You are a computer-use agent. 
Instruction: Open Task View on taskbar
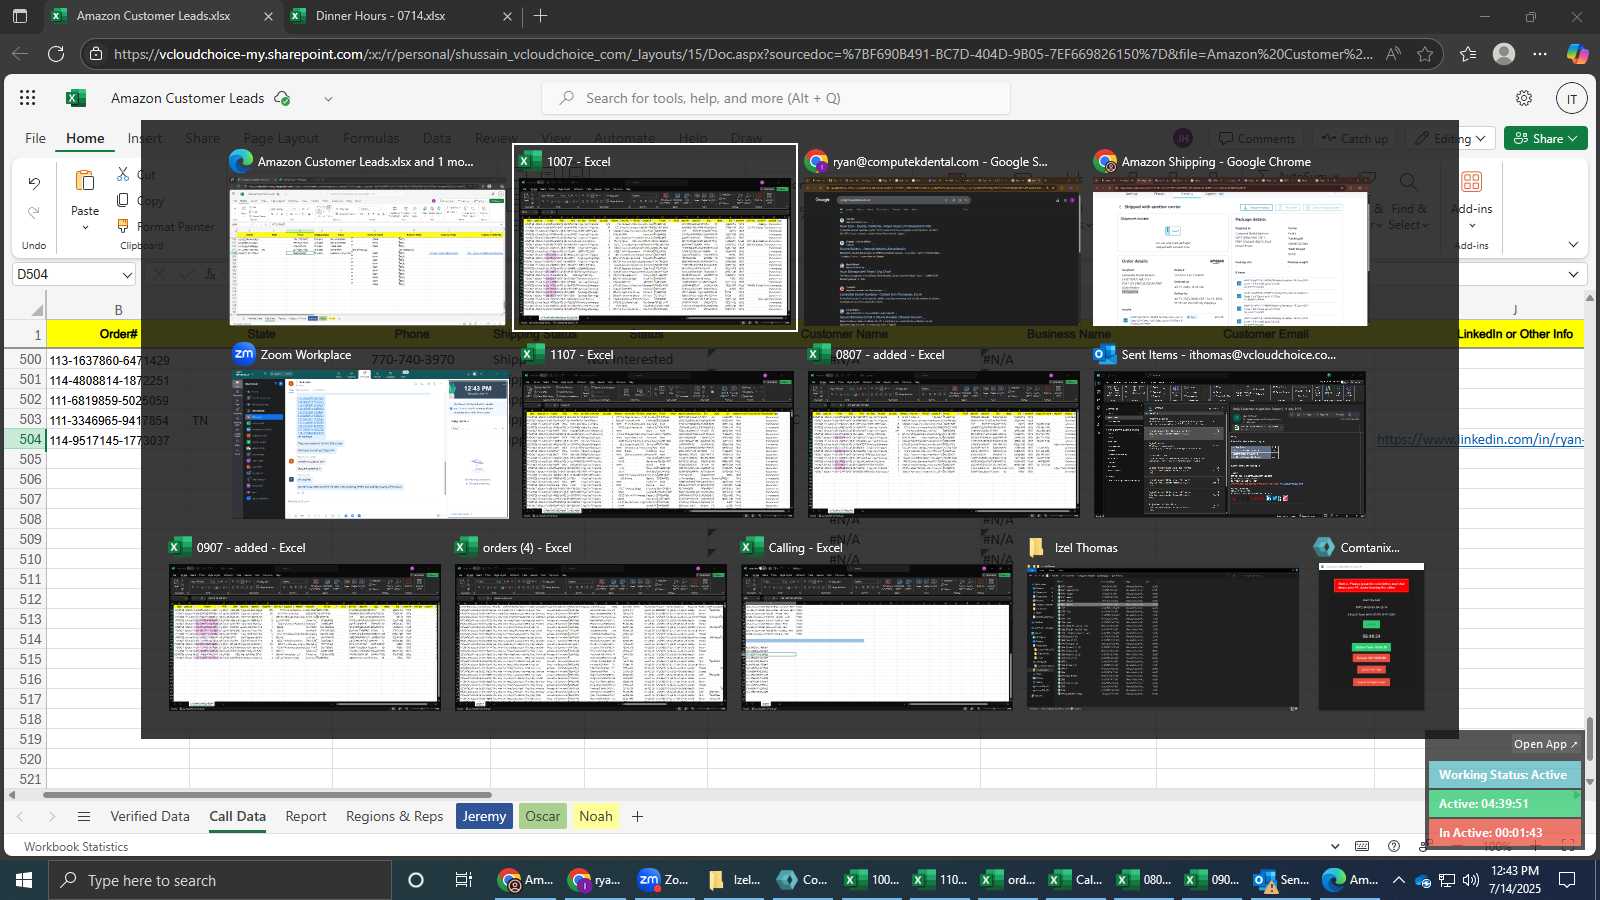(x=464, y=880)
